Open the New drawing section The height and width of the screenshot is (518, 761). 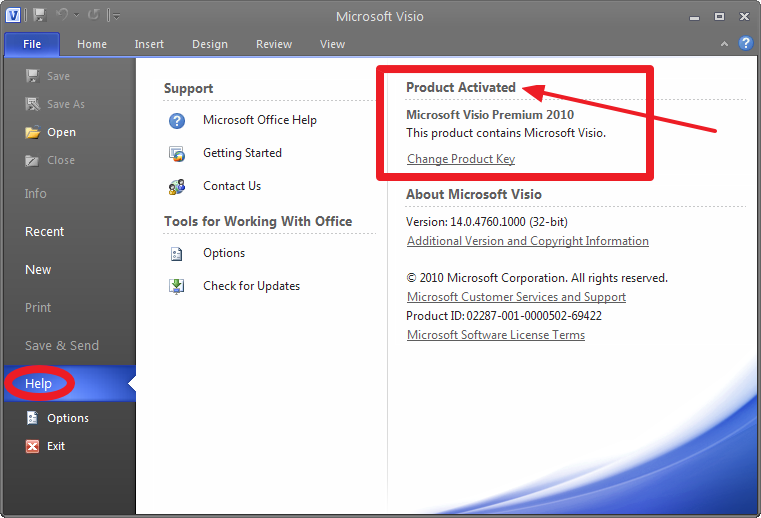[x=38, y=269]
